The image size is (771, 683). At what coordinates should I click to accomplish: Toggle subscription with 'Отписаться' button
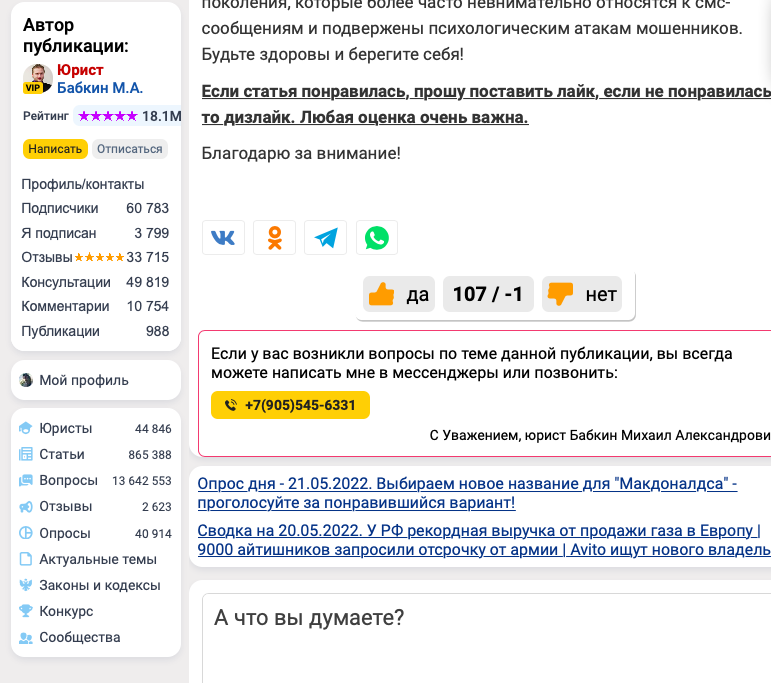coord(130,149)
